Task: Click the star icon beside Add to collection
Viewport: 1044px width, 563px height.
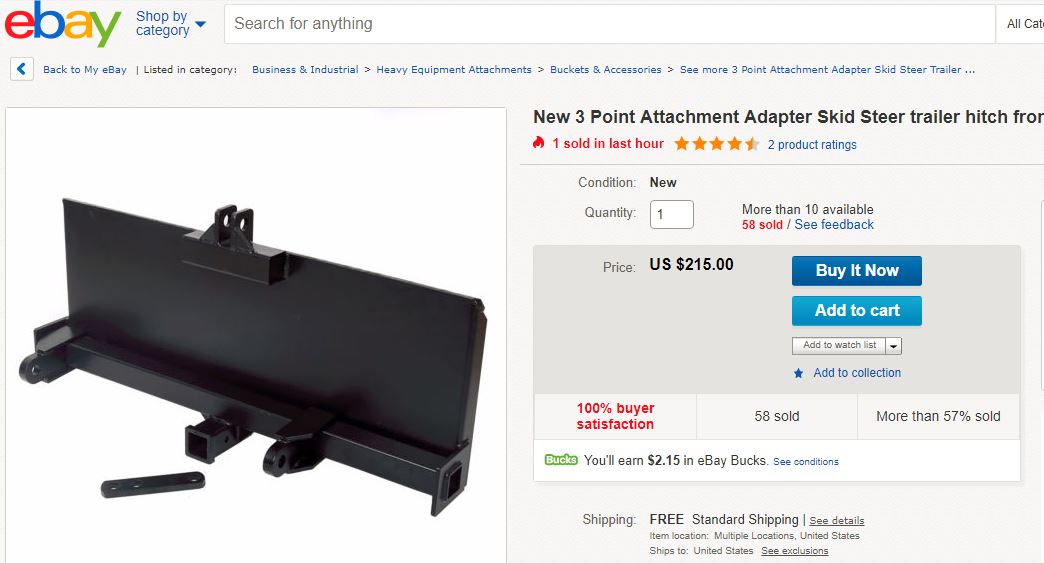Action: point(798,373)
